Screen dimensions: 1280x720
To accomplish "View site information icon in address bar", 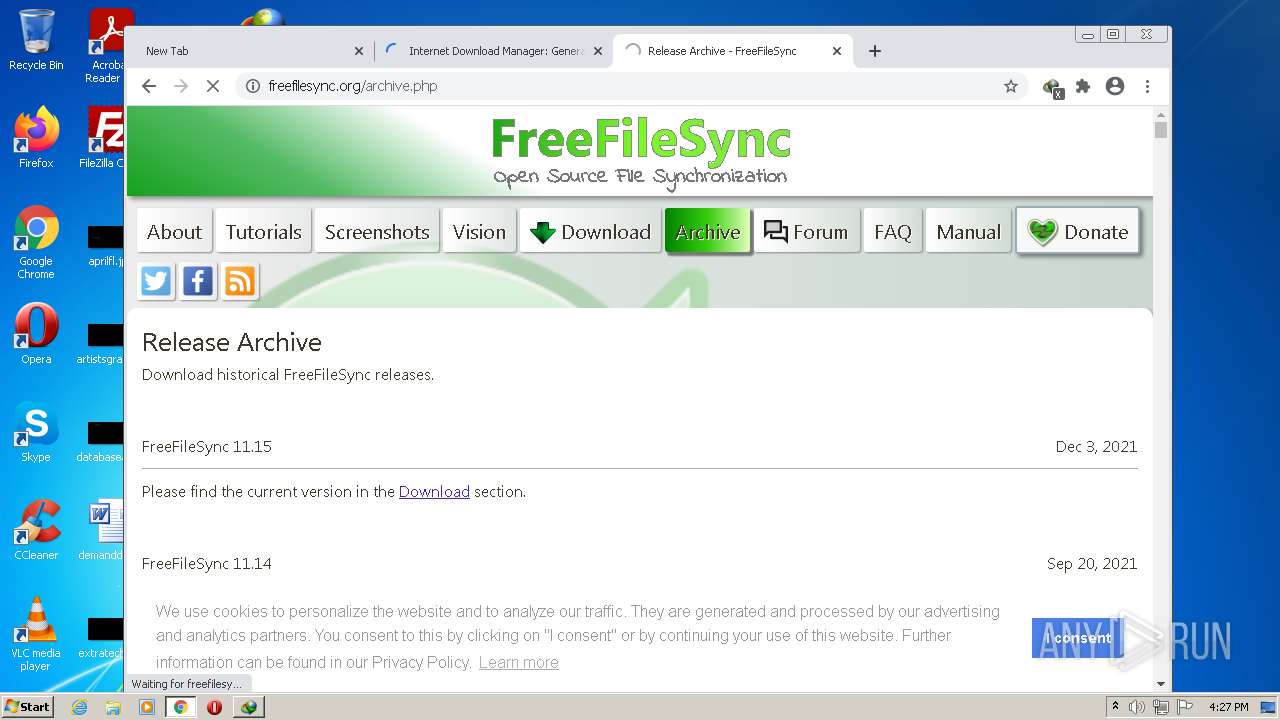I will 253,86.
